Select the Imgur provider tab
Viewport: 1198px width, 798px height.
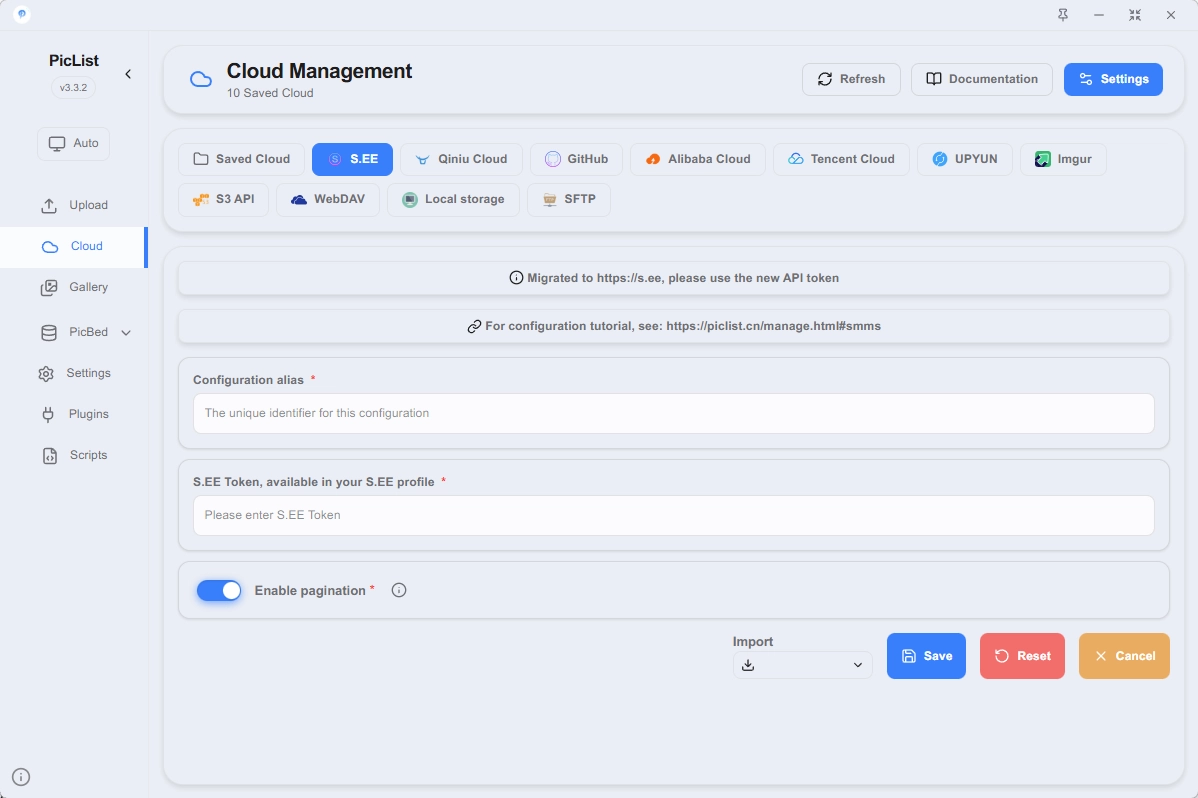click(1063, 159)
